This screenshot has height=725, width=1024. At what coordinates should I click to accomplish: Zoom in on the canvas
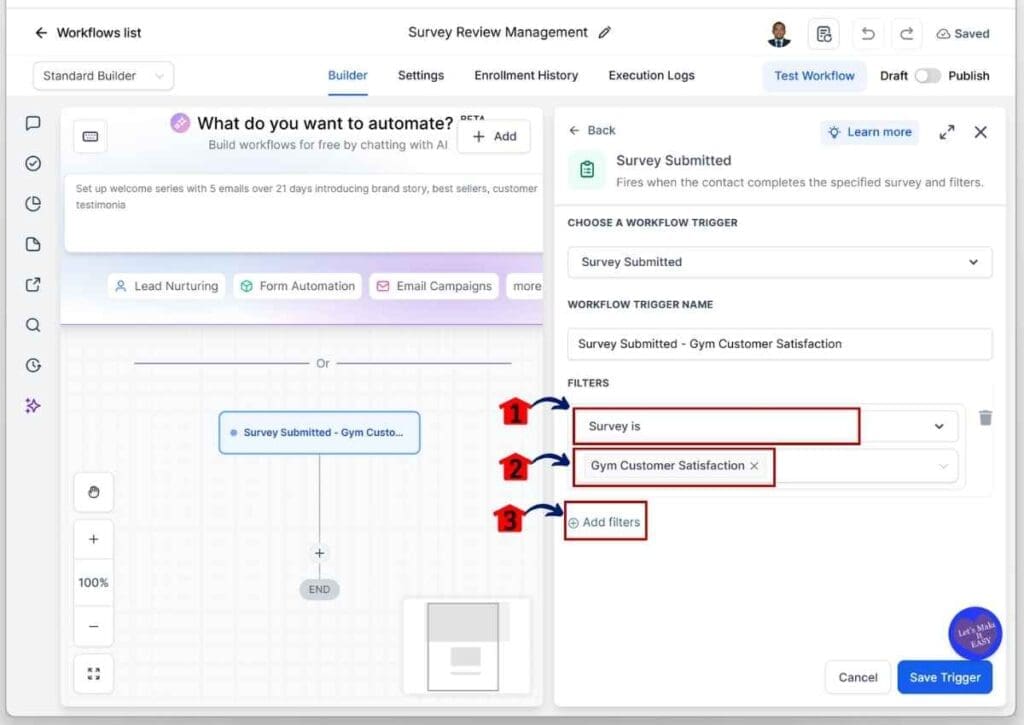pyautogui.click(x=93, y=540)
